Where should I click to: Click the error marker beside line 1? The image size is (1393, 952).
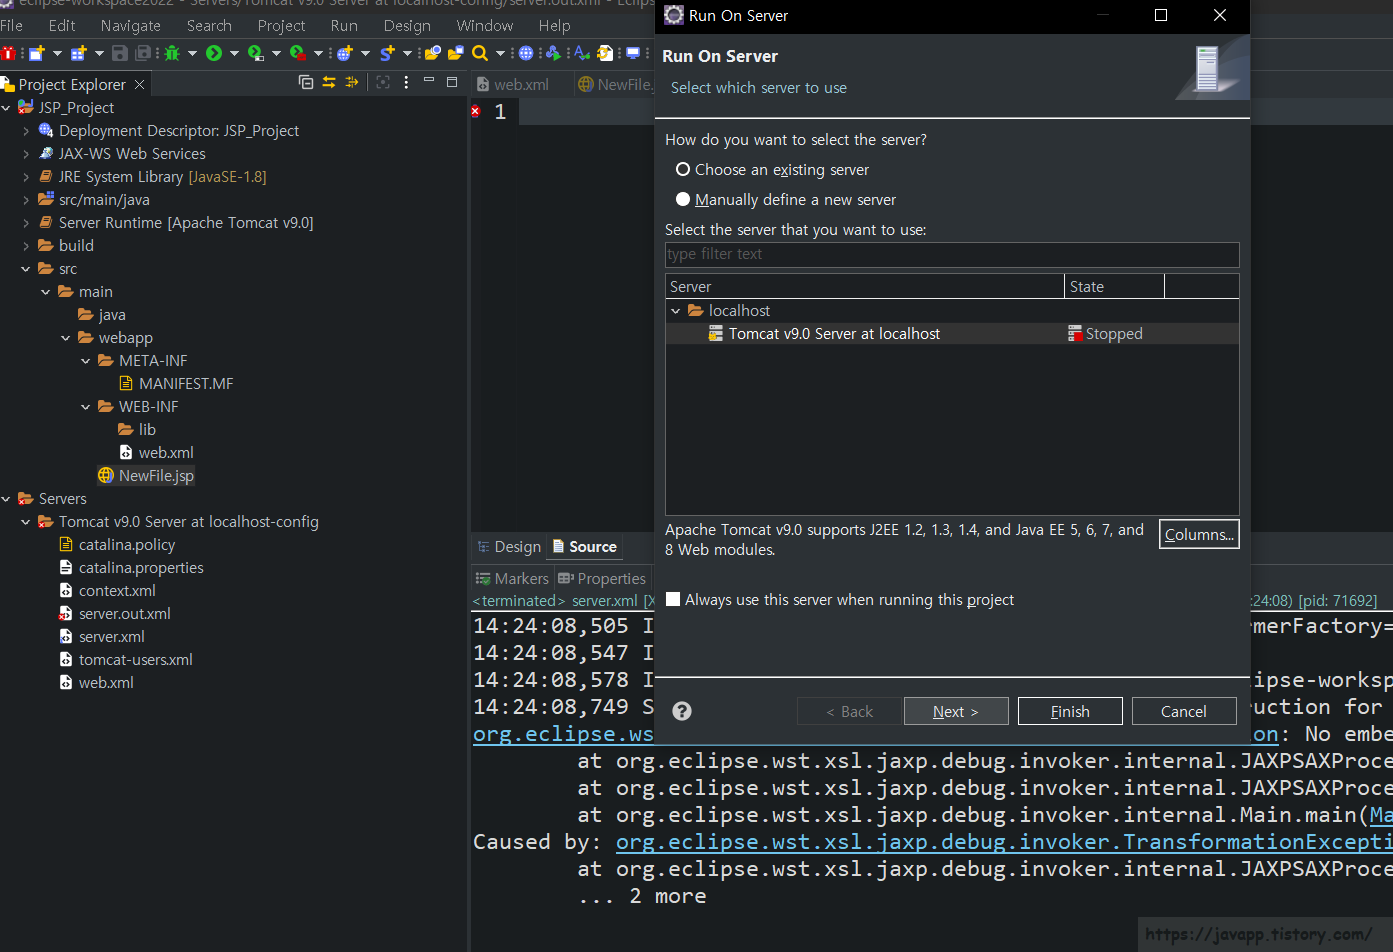[476, 111]
